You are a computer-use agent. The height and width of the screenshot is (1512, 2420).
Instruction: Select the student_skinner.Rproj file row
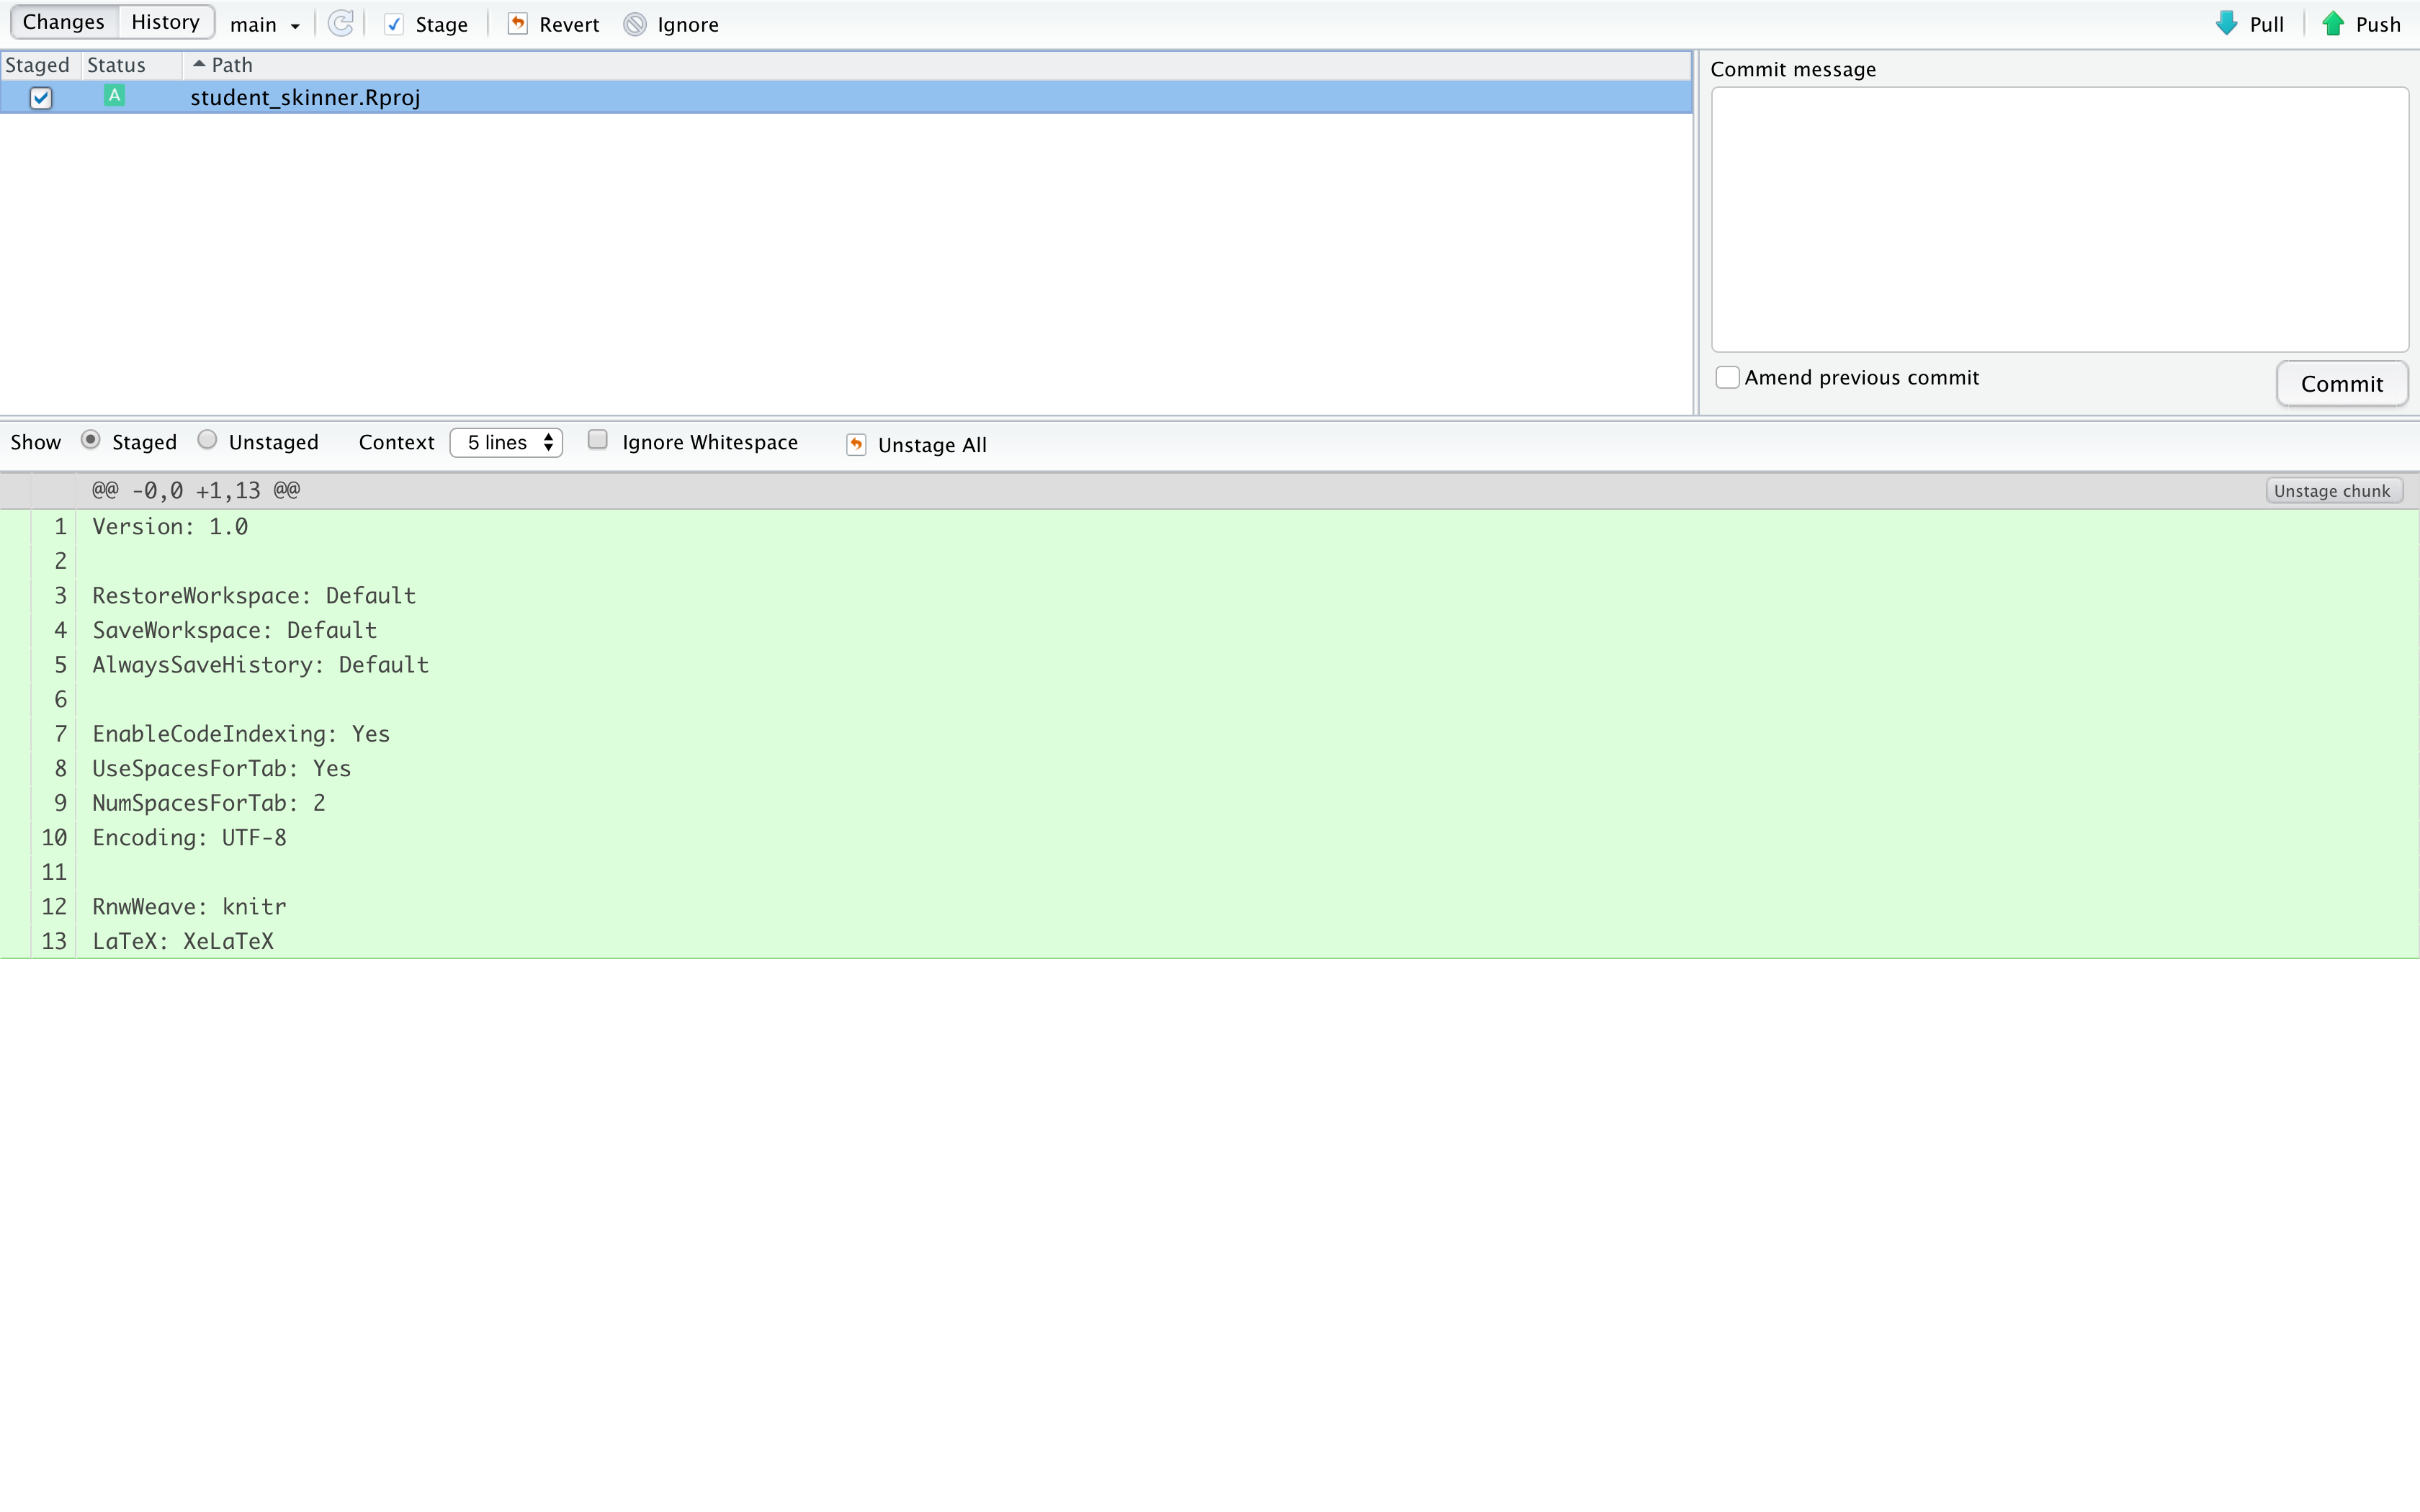846,98
